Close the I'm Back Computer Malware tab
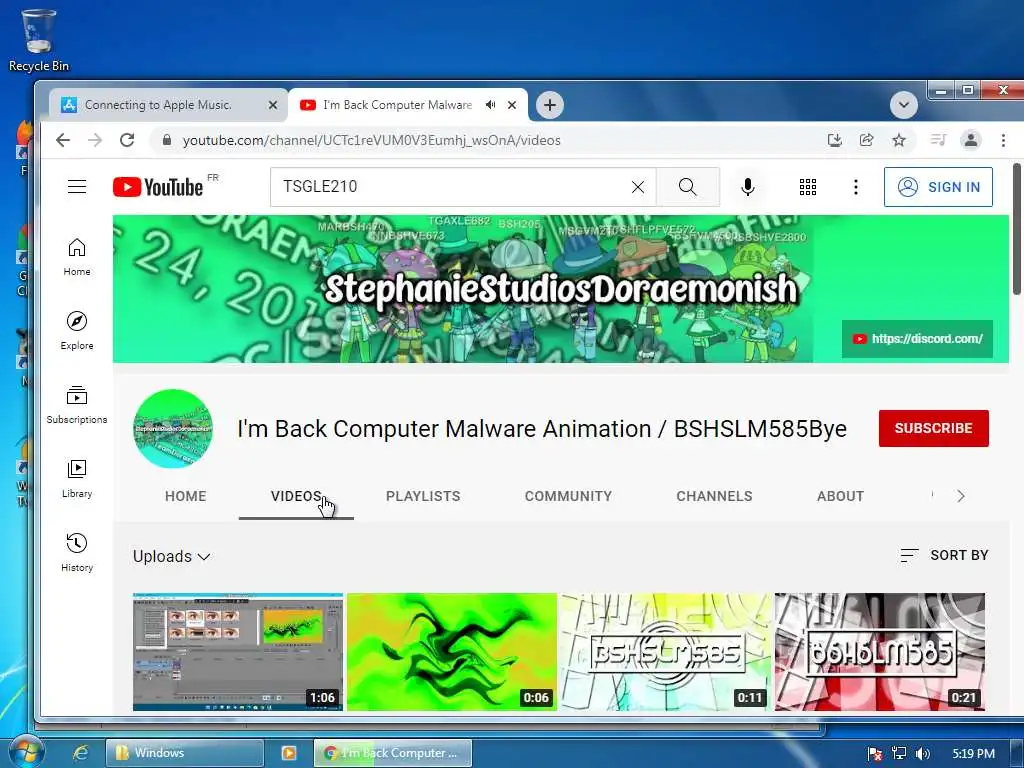Screen dimensions: 1024x768 [512, 105]
